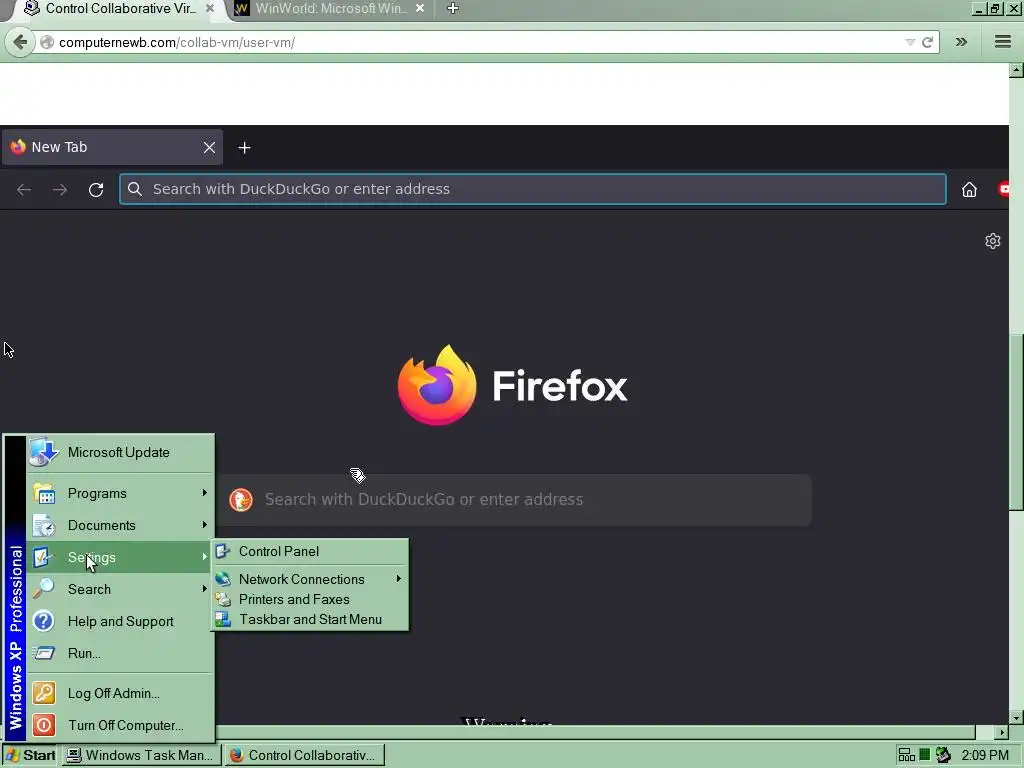Click the Programs folder icon
Viewport: 1024px width, 768px height.
(x=44, y=494)
